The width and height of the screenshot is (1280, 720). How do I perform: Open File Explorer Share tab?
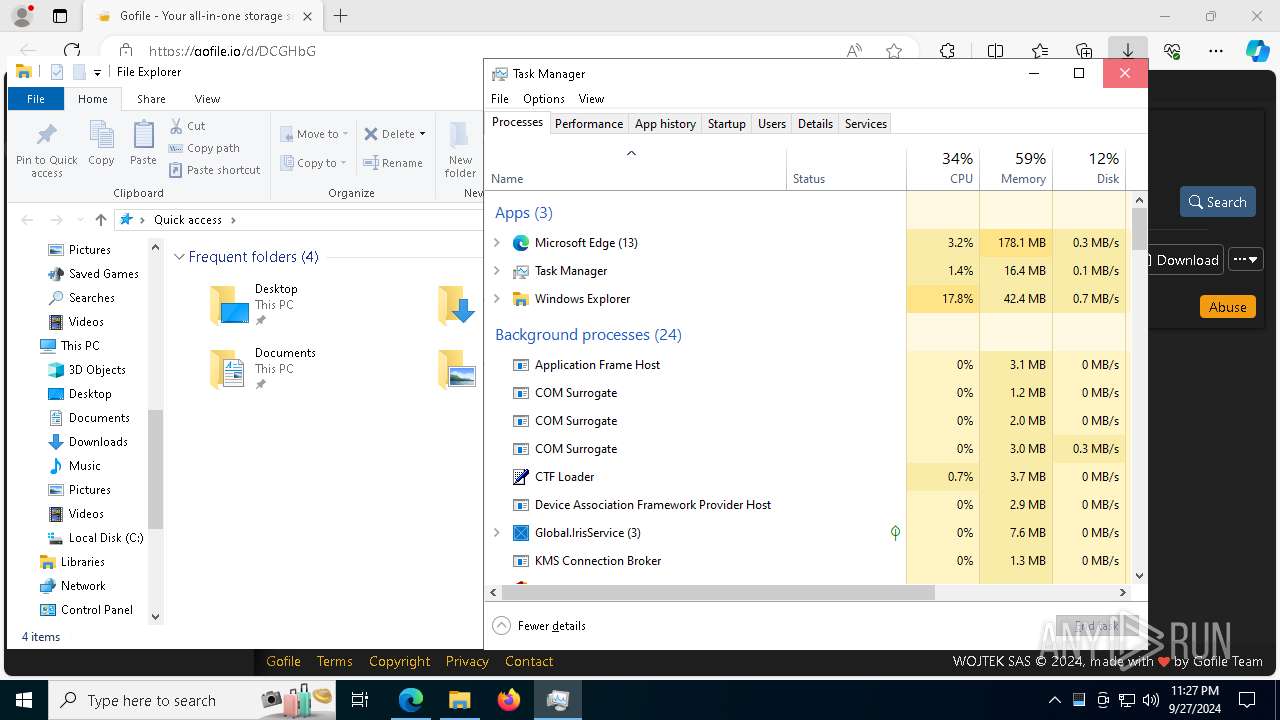coord(152,99)
